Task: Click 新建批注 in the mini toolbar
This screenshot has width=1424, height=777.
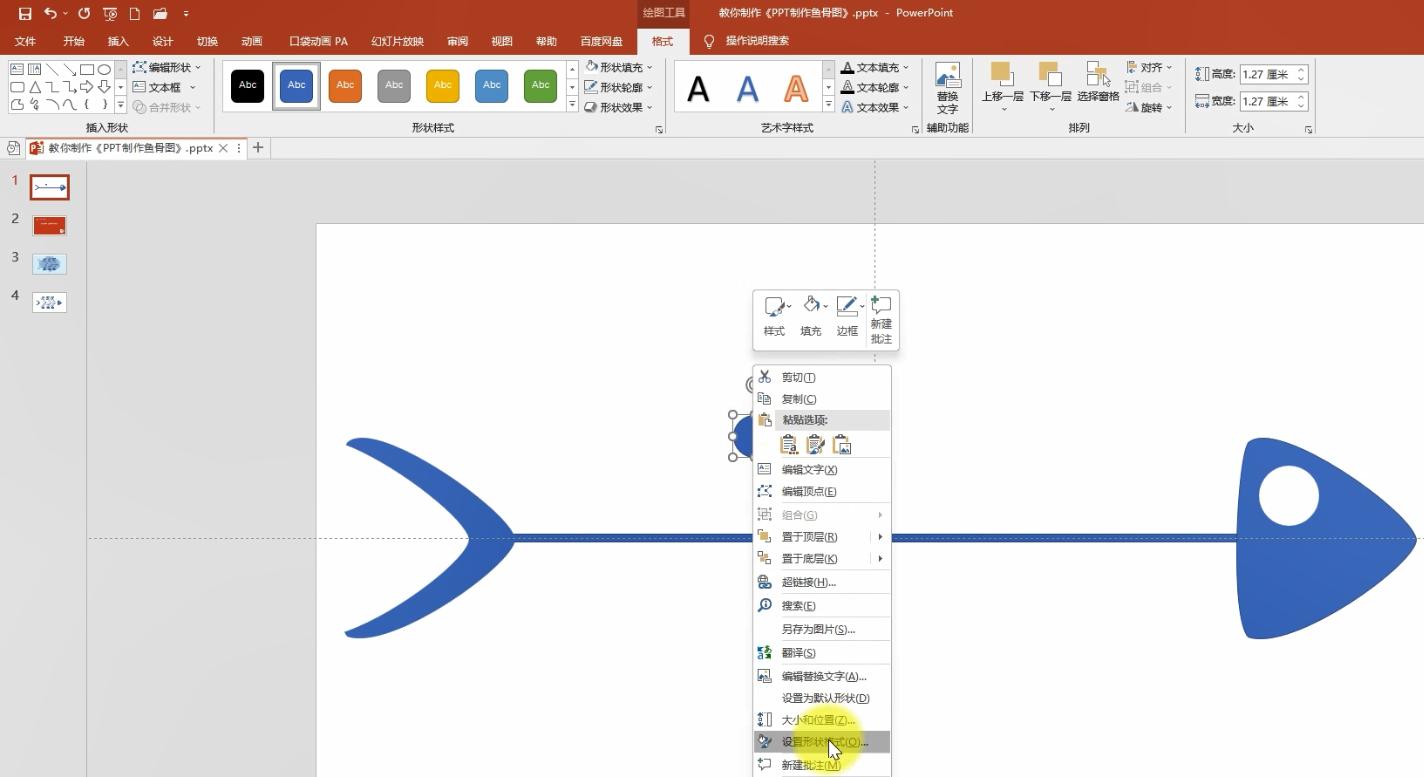Action: click(x=881, y=319)
